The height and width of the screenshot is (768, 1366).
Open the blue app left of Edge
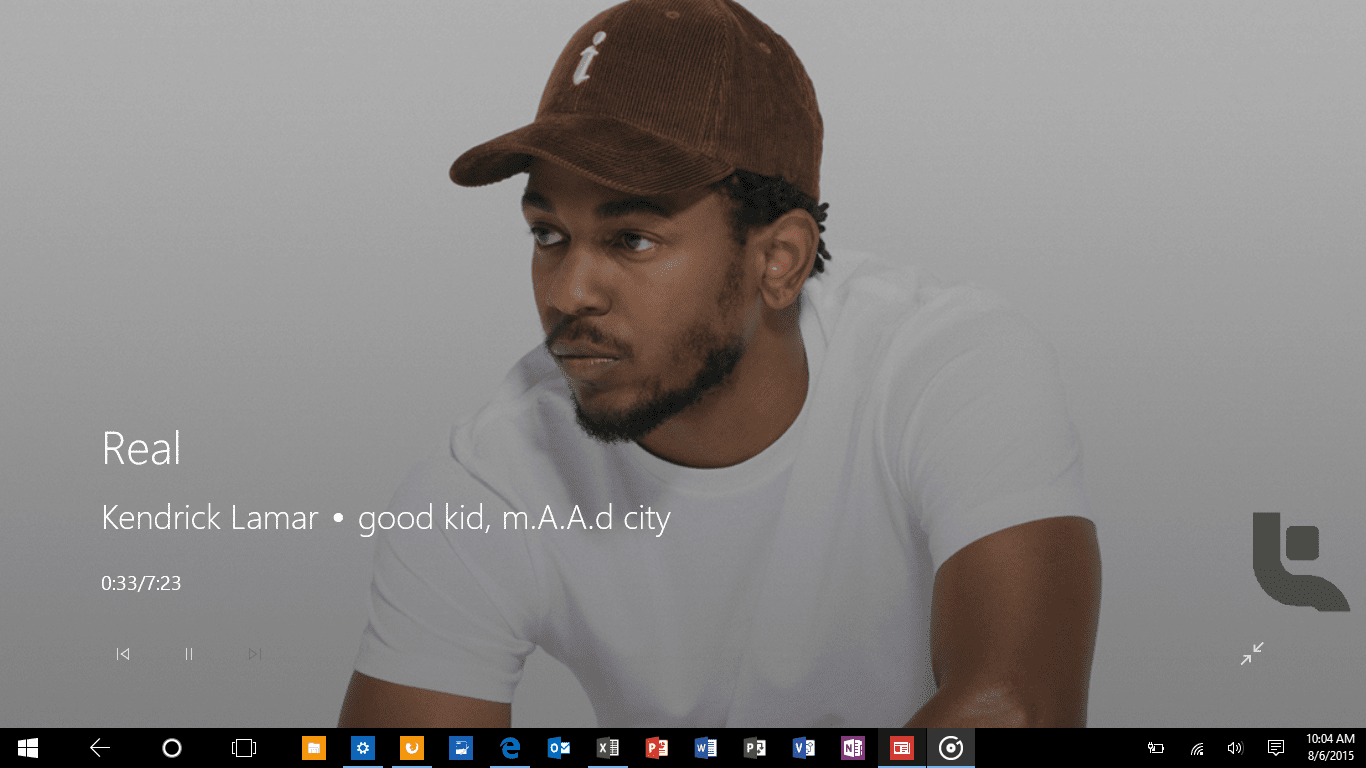461,748
